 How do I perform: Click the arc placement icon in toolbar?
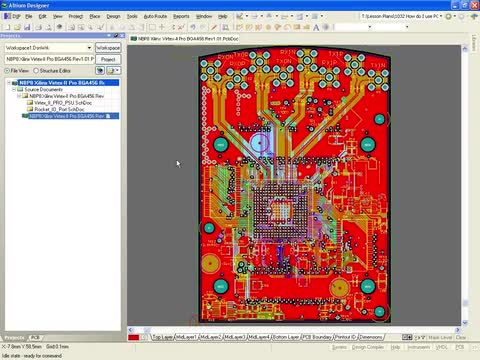287,27
